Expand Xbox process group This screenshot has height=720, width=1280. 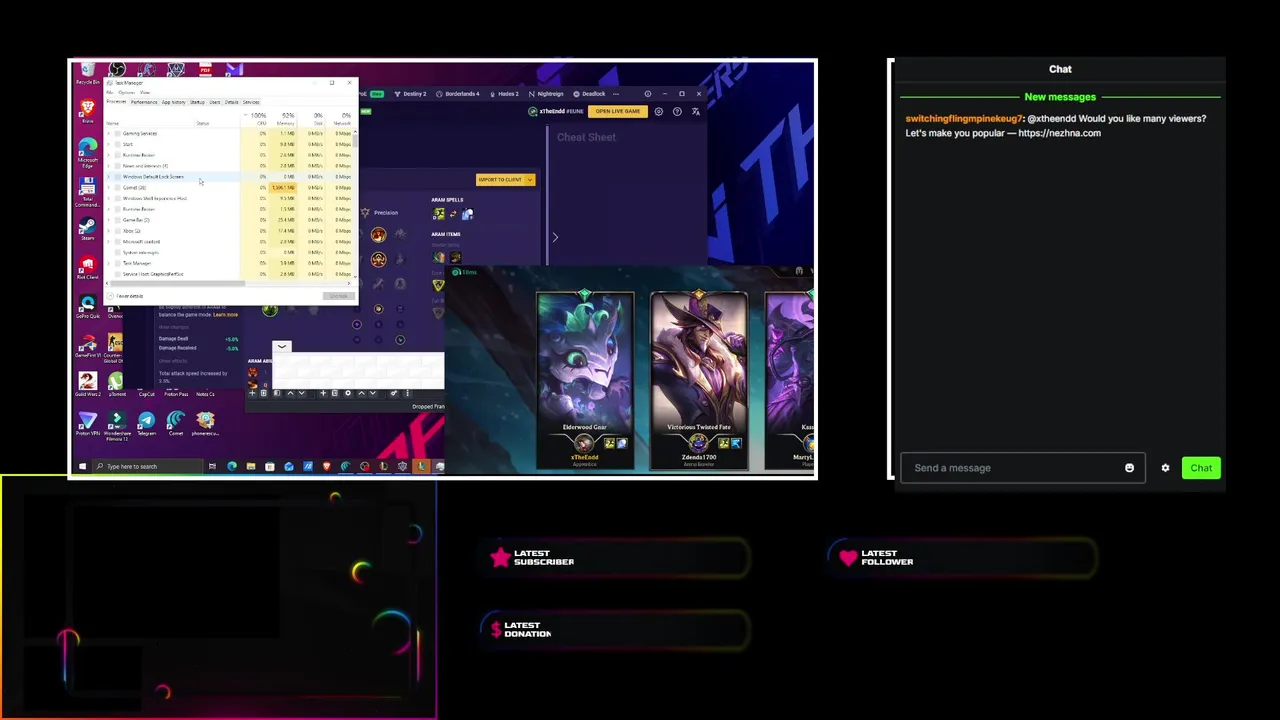point(108,231)
